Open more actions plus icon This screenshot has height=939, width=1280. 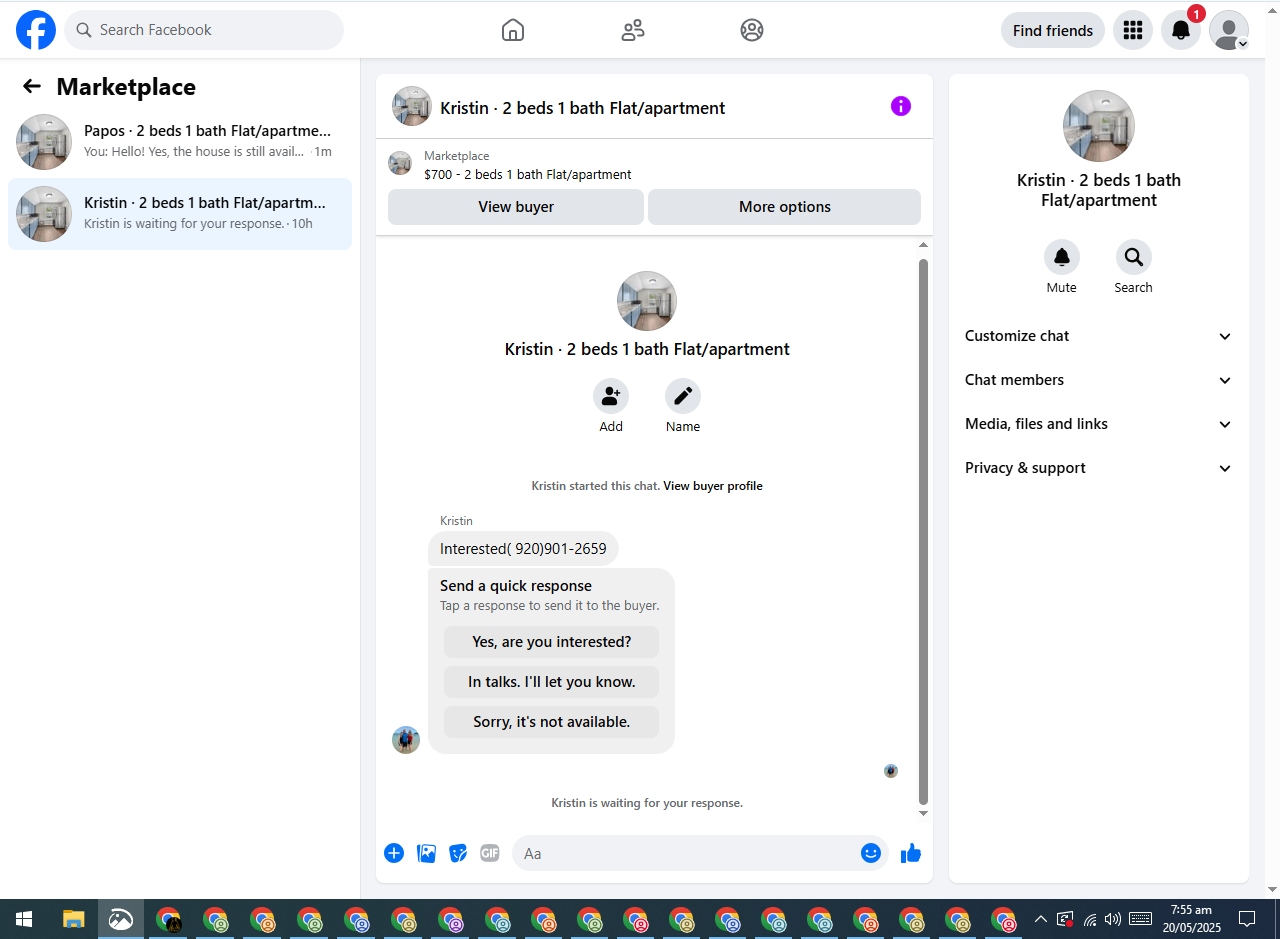394,853
